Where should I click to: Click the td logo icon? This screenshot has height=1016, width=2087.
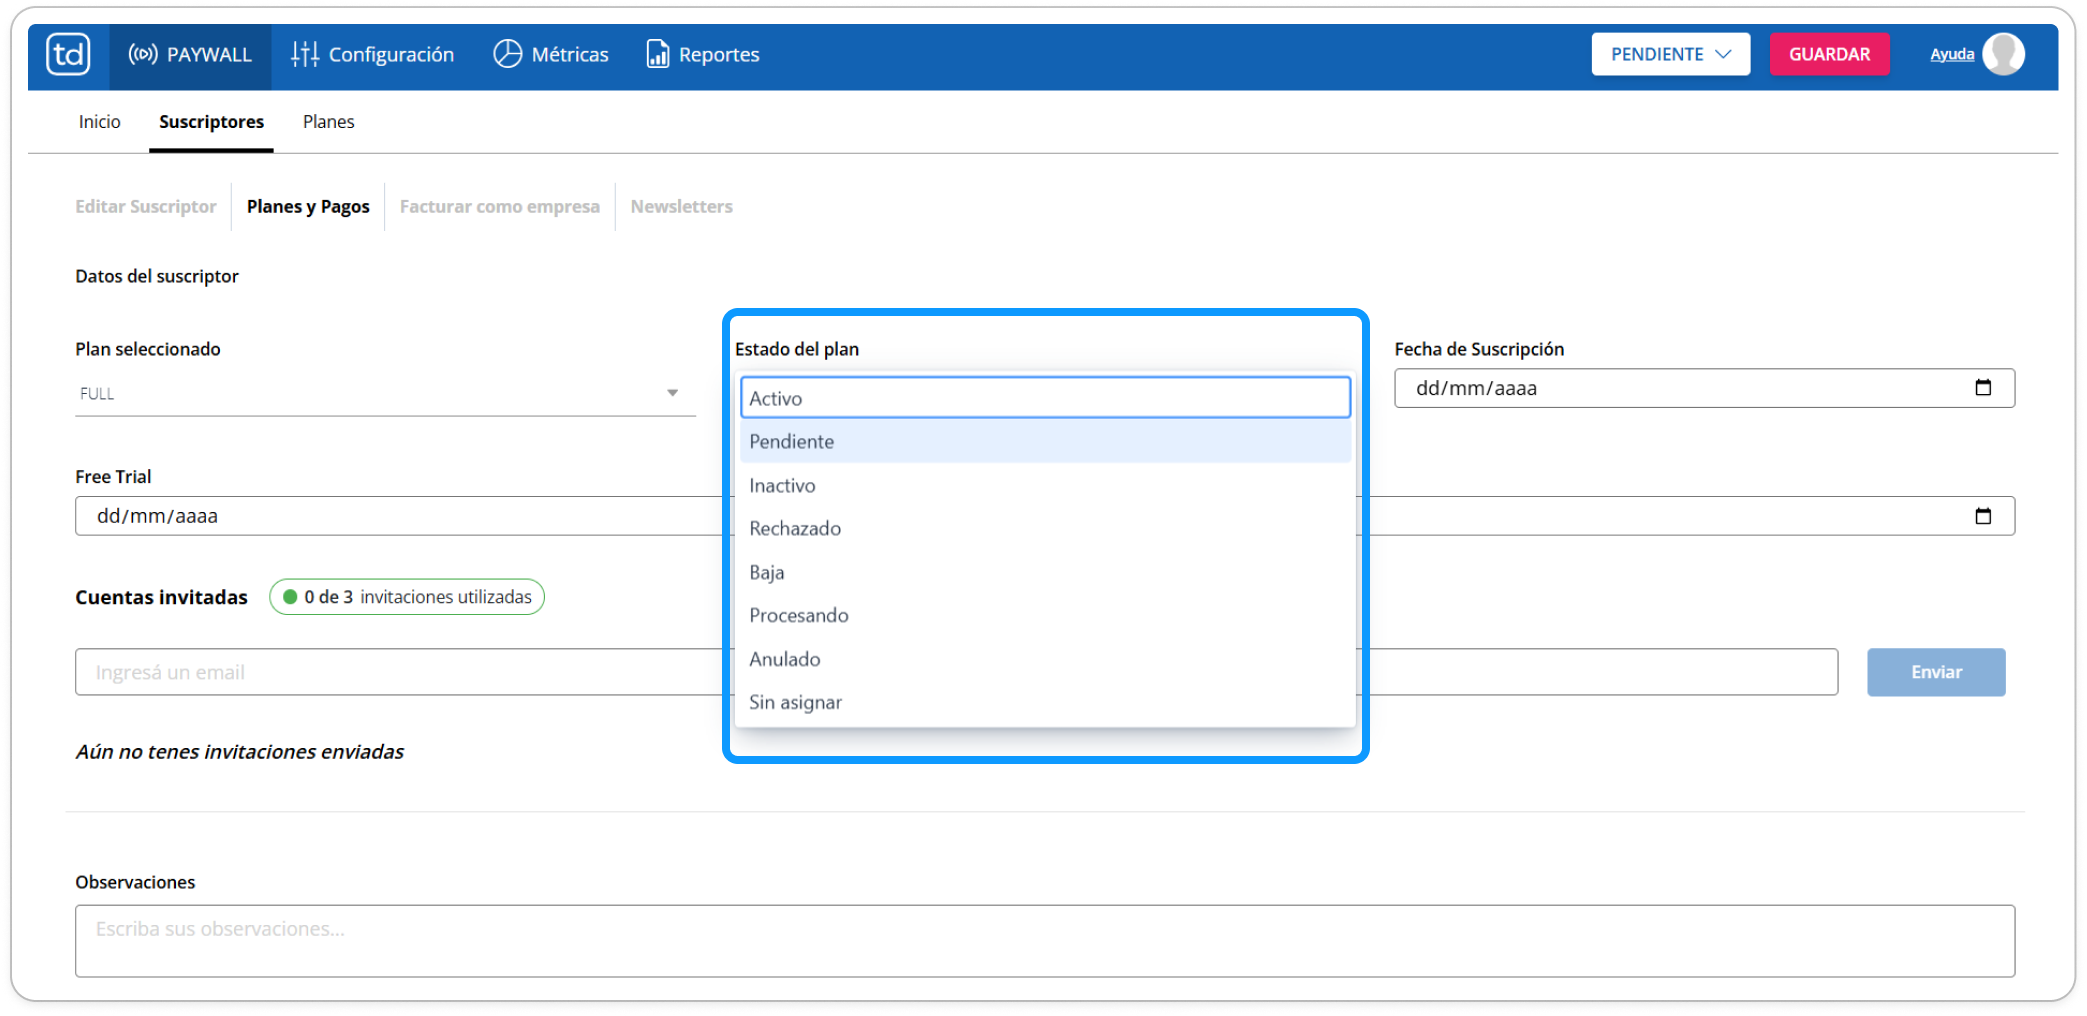[68, 54]
